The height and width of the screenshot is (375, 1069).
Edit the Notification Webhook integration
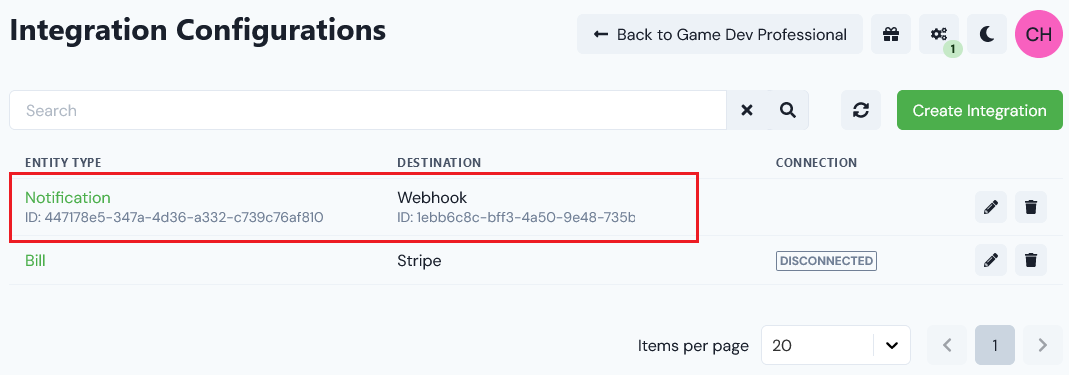click(991, 207)
